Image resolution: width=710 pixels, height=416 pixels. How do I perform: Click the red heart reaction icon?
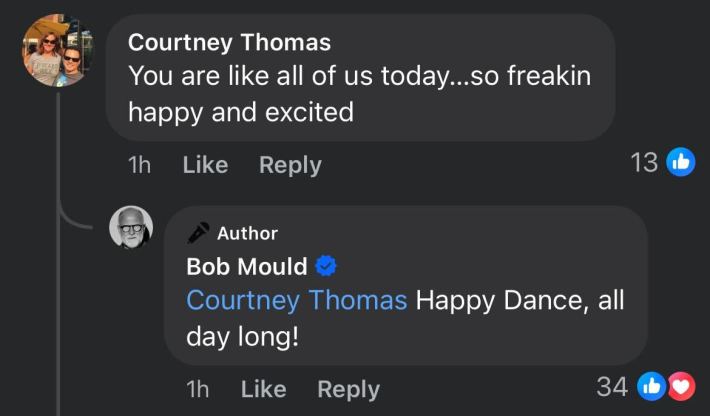680,386
